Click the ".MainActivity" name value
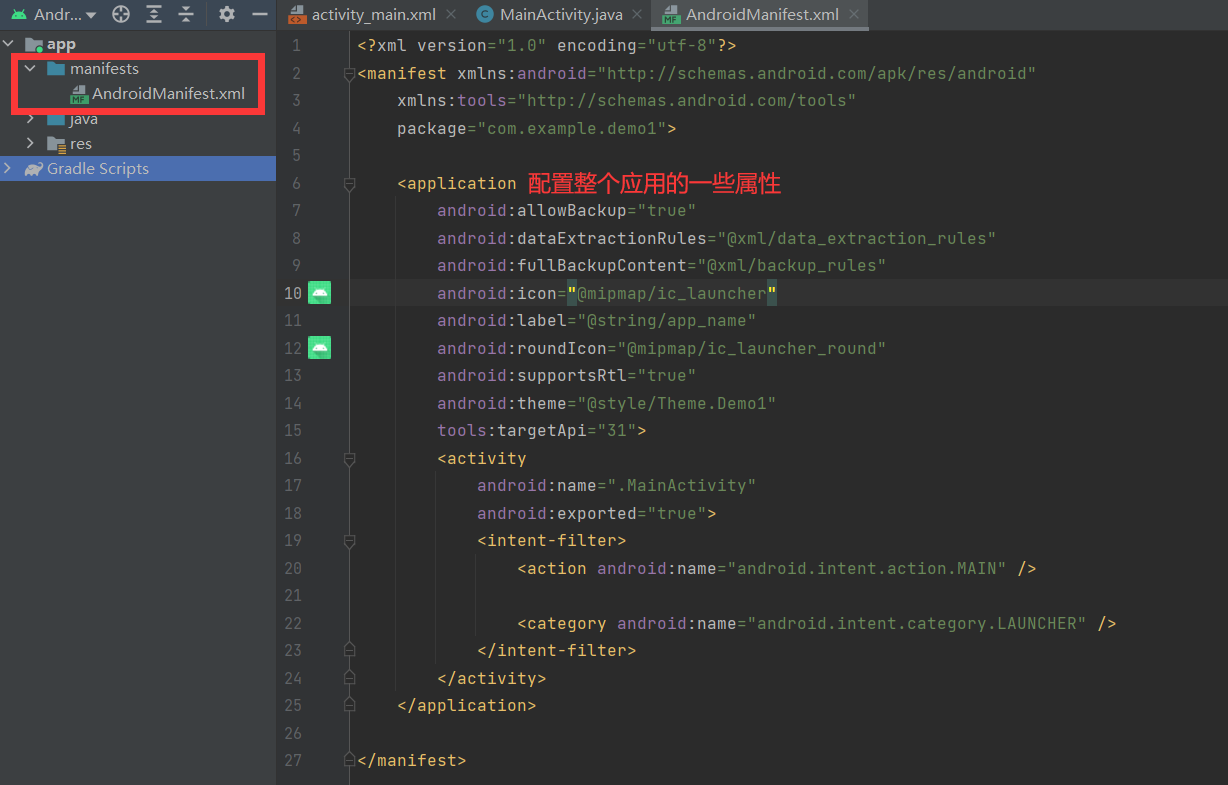 [x=682, y=486]
